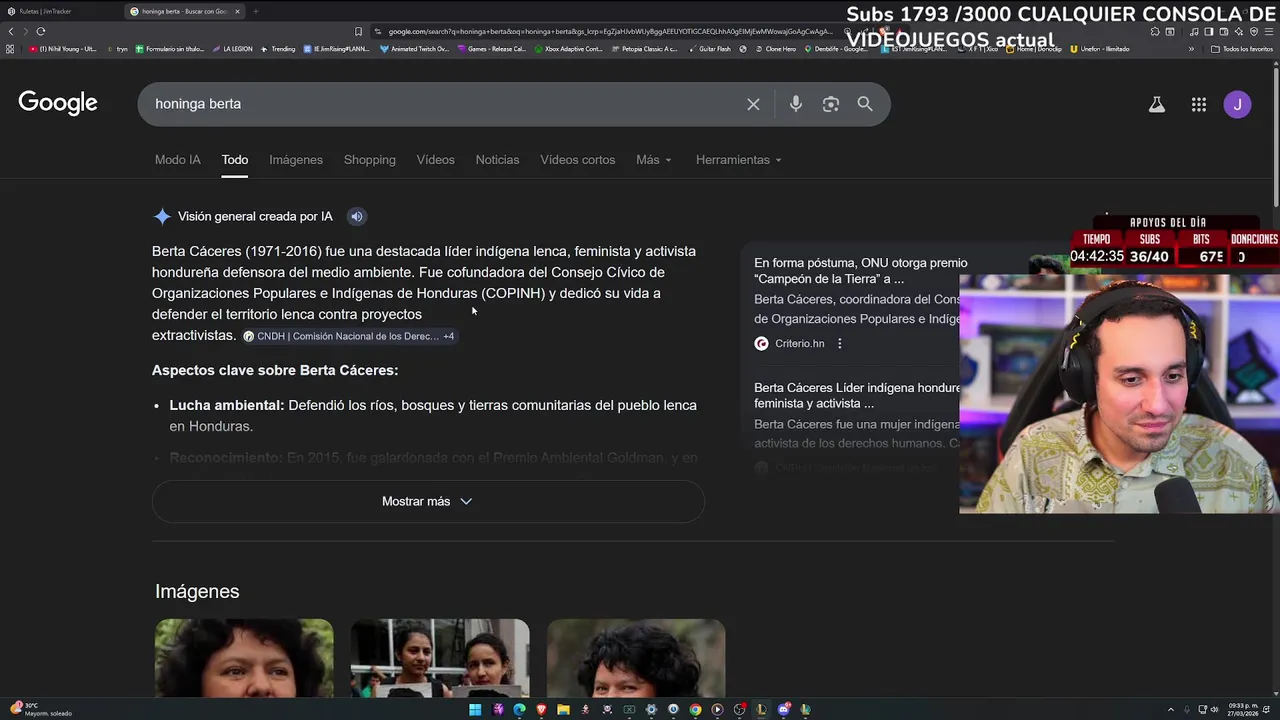Go back with the browser back arrow

click(11, 31)
